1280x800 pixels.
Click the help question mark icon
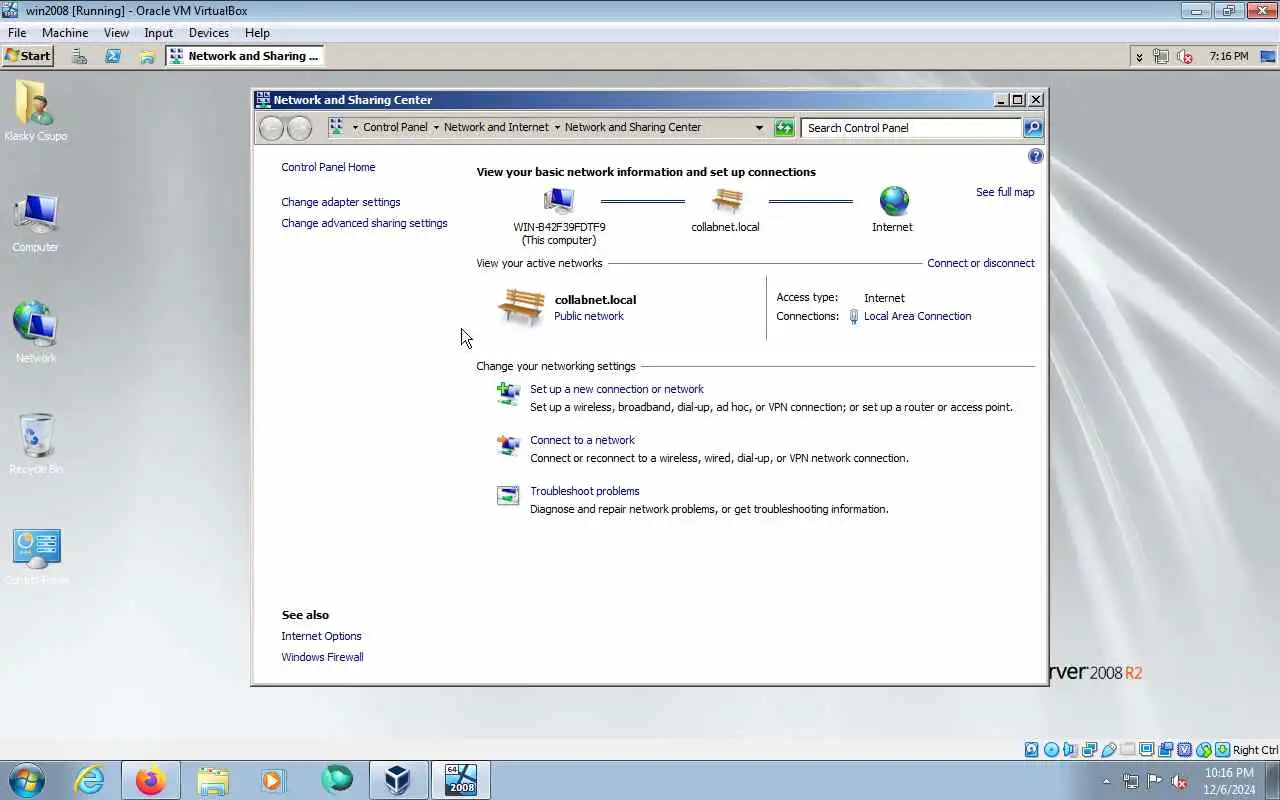[1035, 156]
